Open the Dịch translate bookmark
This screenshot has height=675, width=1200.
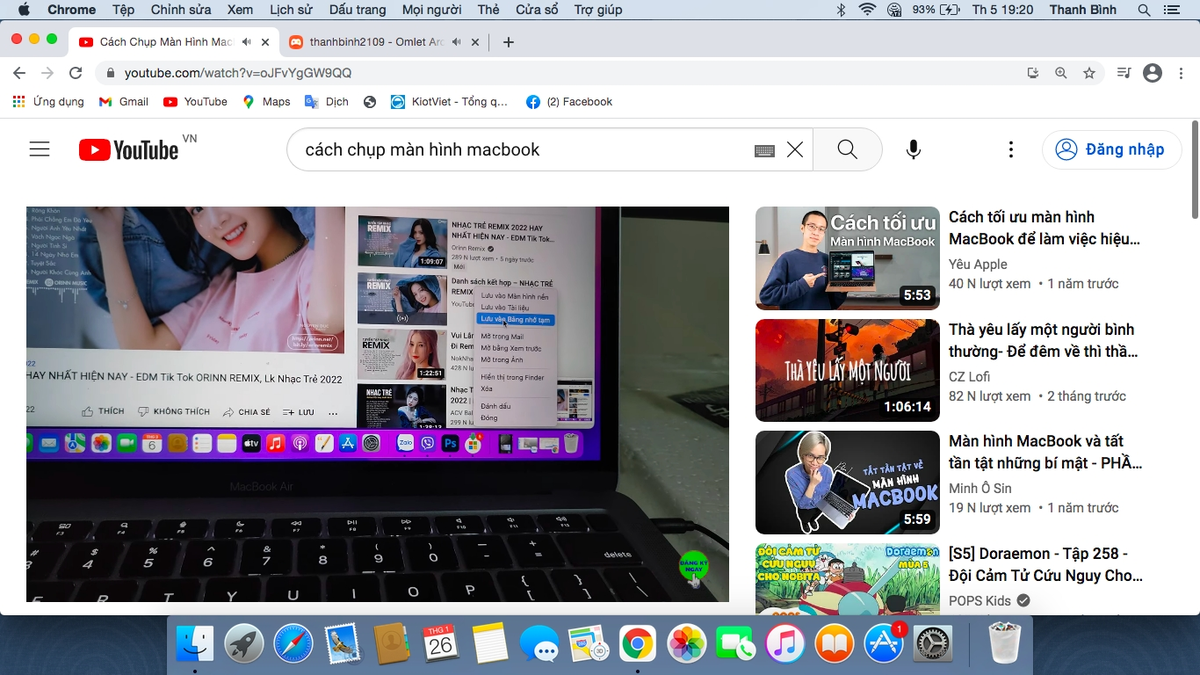(x=327, y=101)
